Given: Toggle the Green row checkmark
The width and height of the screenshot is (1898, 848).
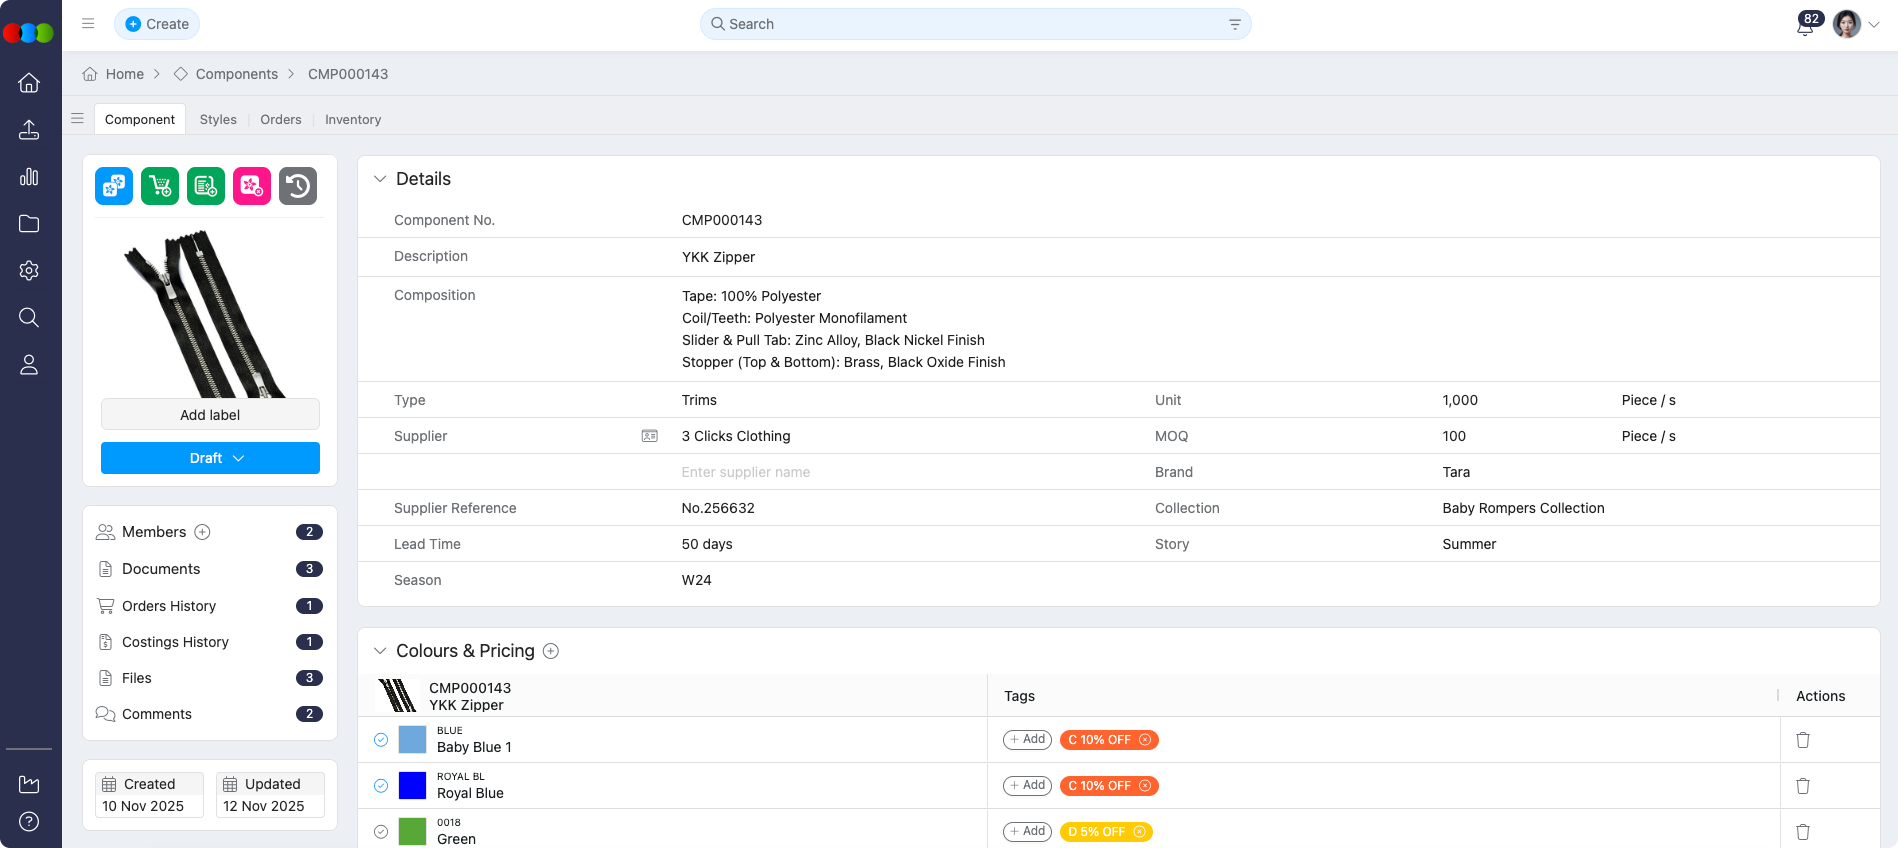Looking at the screenshot, I should tap(381, 832).
